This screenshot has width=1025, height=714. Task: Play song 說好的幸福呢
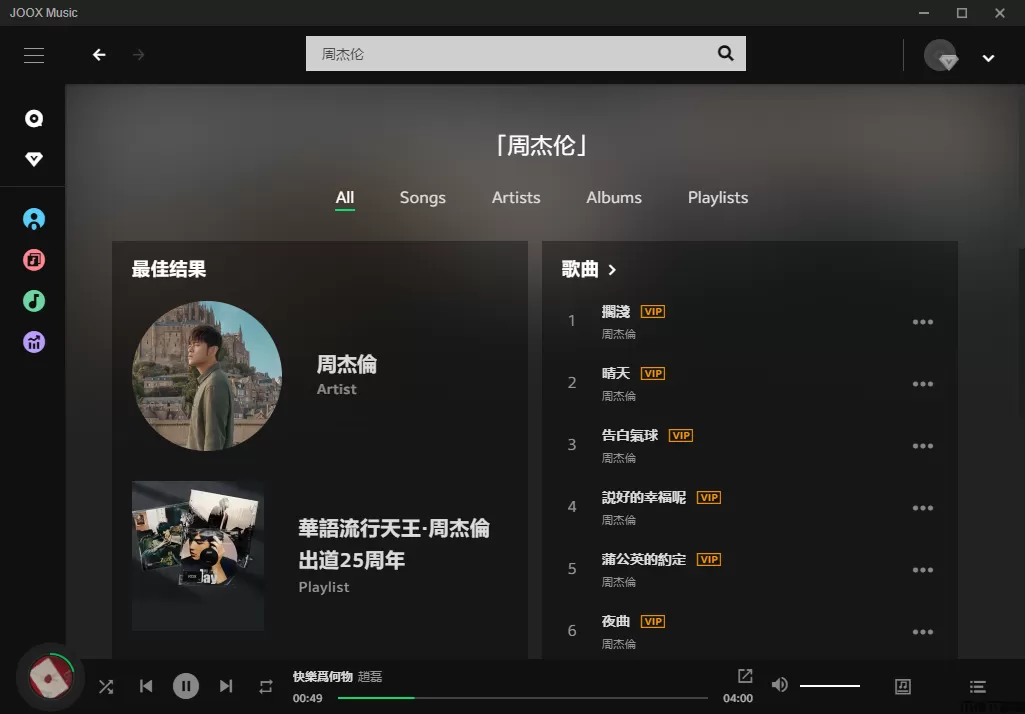coord(644,498)
